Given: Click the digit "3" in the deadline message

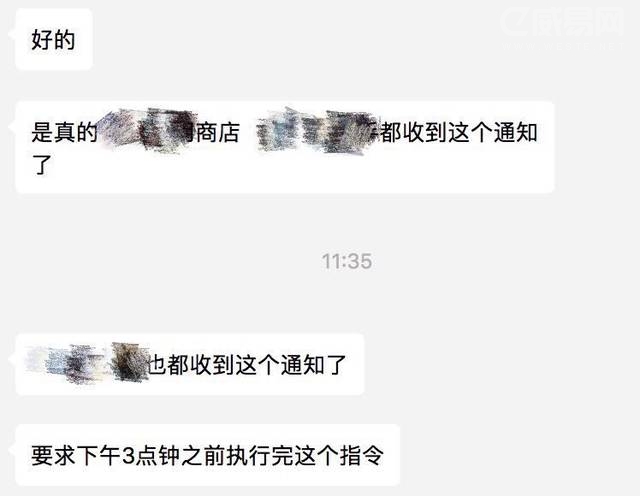Looking at the screenshot, I should [129, 456].
